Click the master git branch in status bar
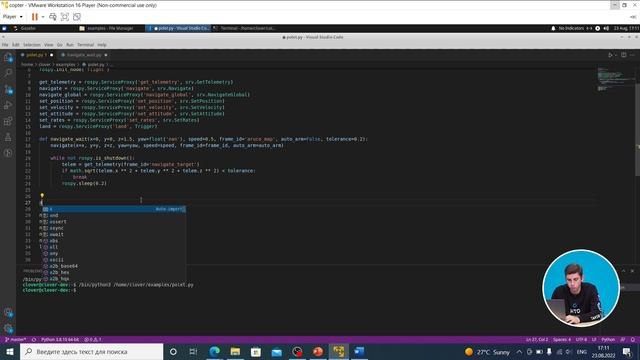 (16, 340)
